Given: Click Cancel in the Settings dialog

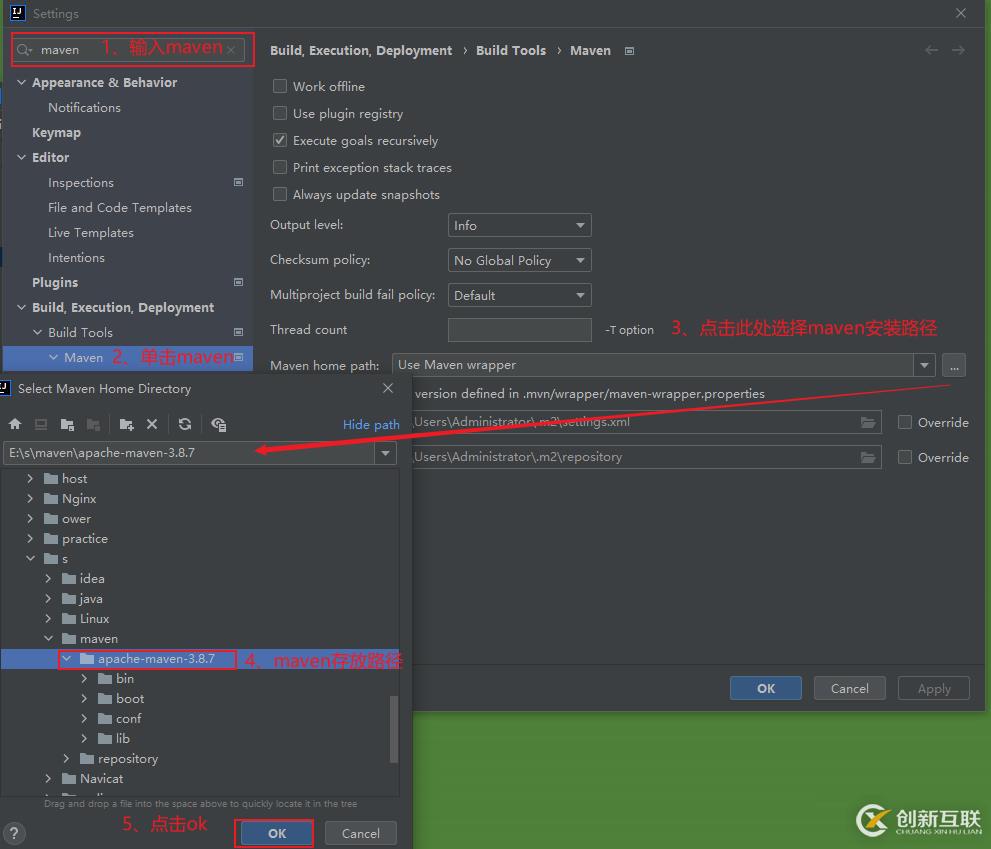Looking at the screenshot, I should (849, 688).
